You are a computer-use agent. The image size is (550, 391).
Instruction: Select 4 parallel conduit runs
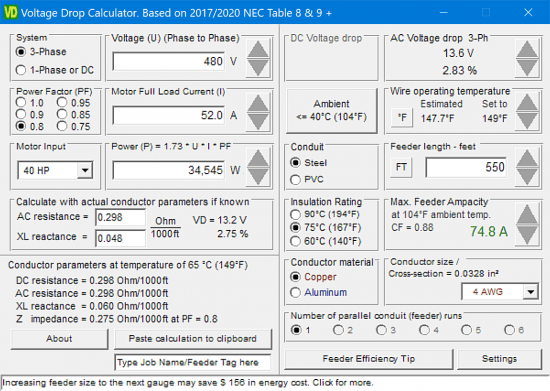click(429, 330)
